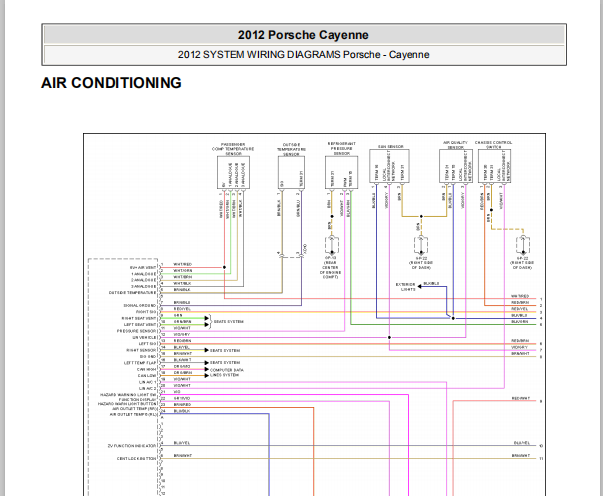The height and width of the screenshot is (496, 603).
Task: Click the 'CENT LOCK BUTTON' pin label
Action: tap(137, 459)
